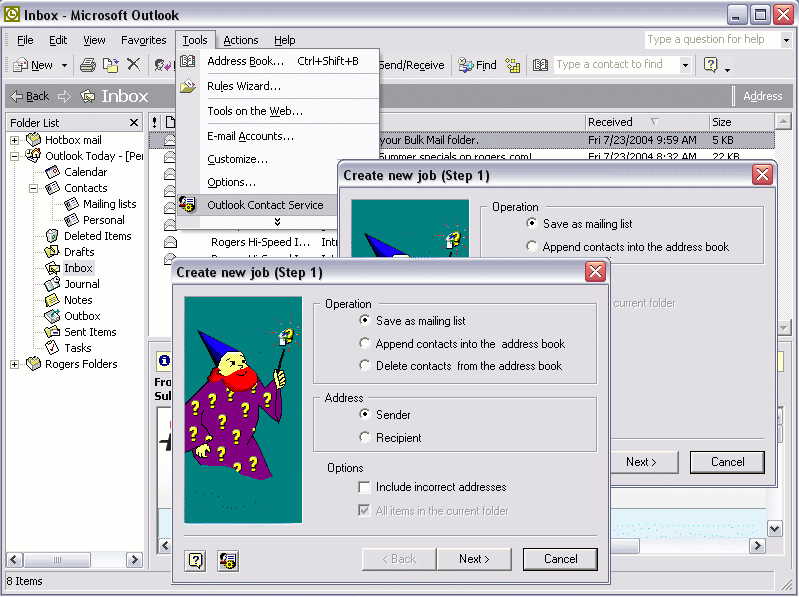Click the Address Book toolbar icon
The image size is (799, 597).
click(540, 65)
